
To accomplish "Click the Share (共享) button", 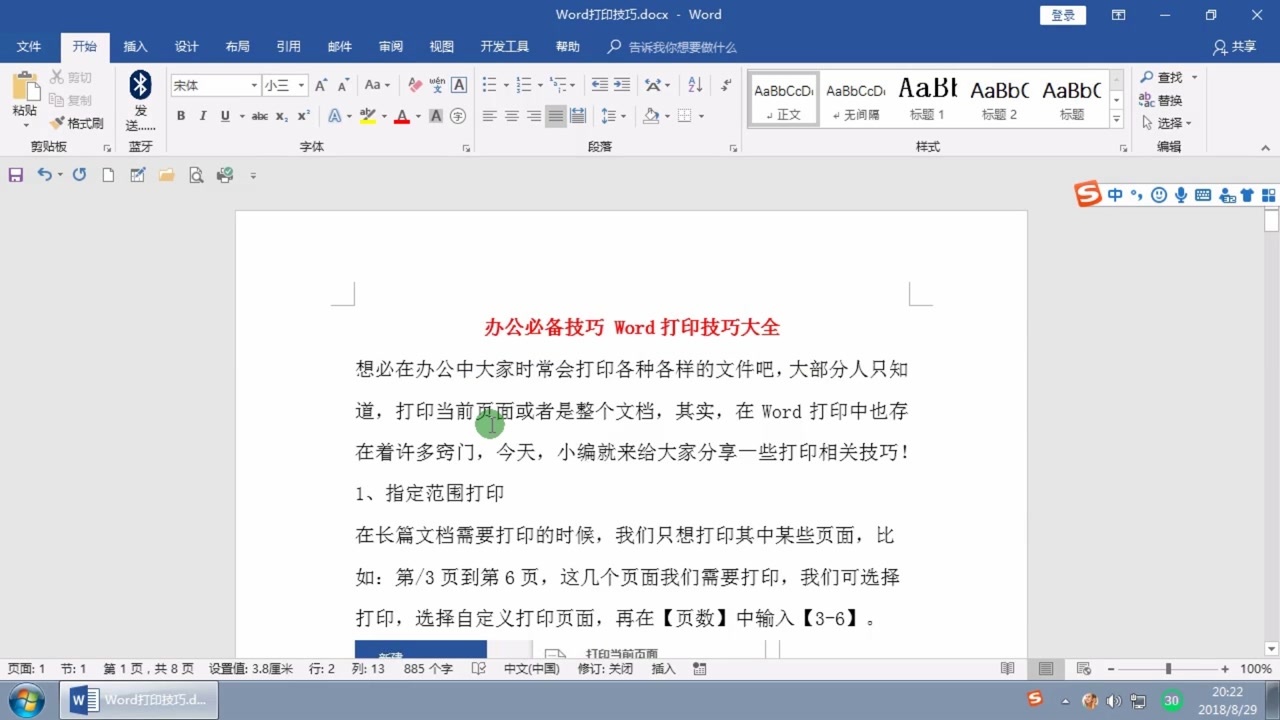I will coord(1235,47).
